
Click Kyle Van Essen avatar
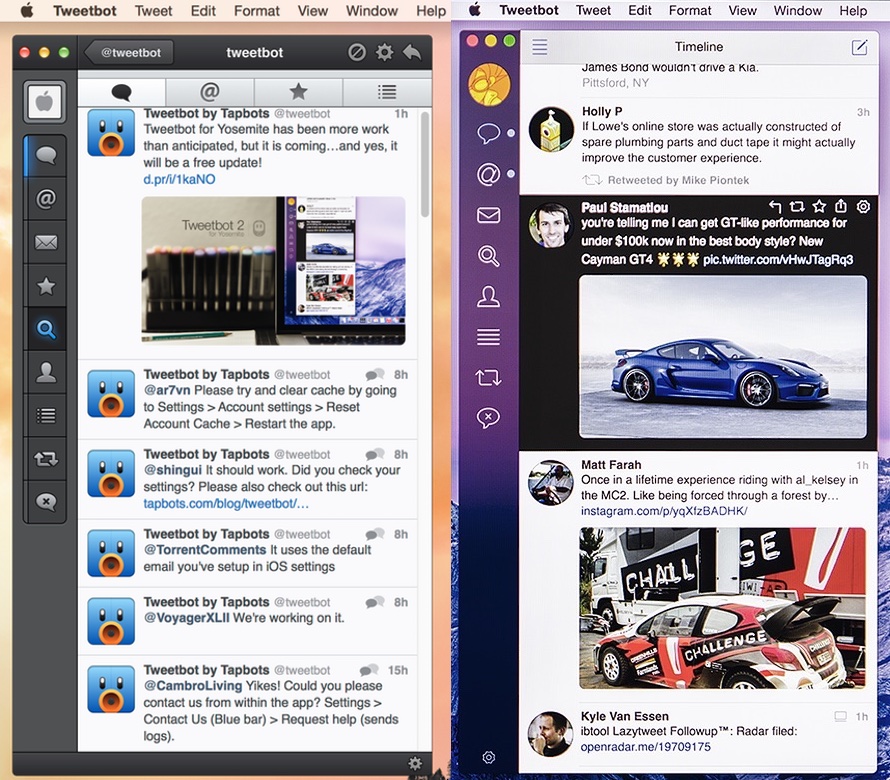[x=550, y=734]
